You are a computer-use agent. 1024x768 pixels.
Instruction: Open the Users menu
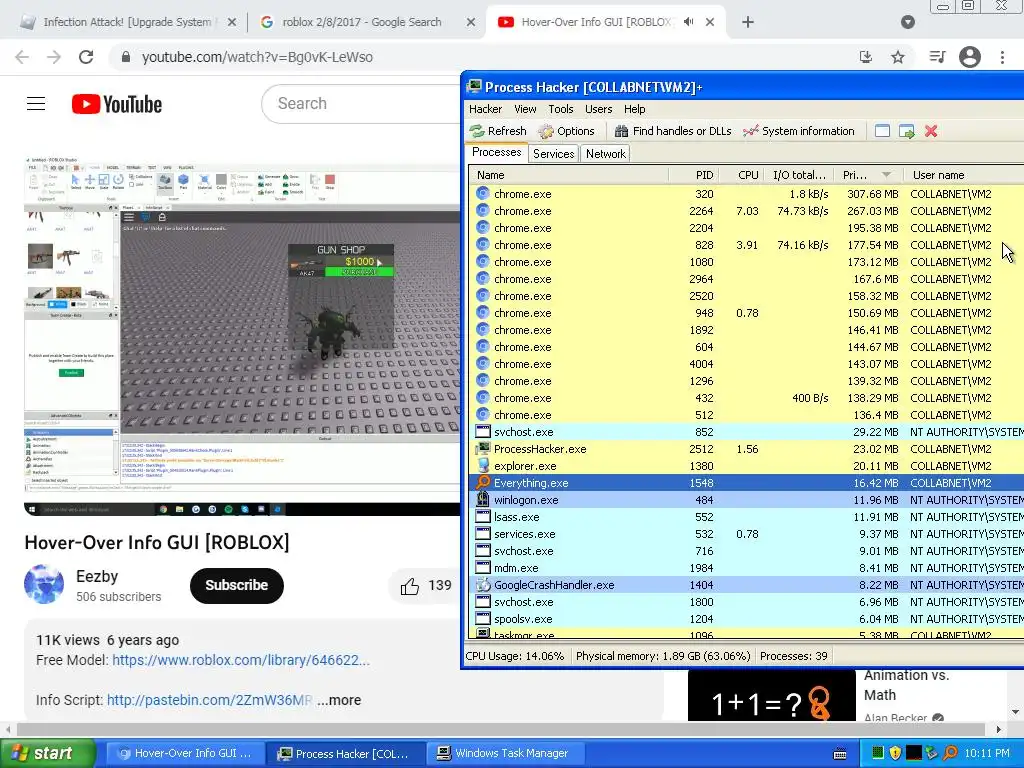(598, 109)
